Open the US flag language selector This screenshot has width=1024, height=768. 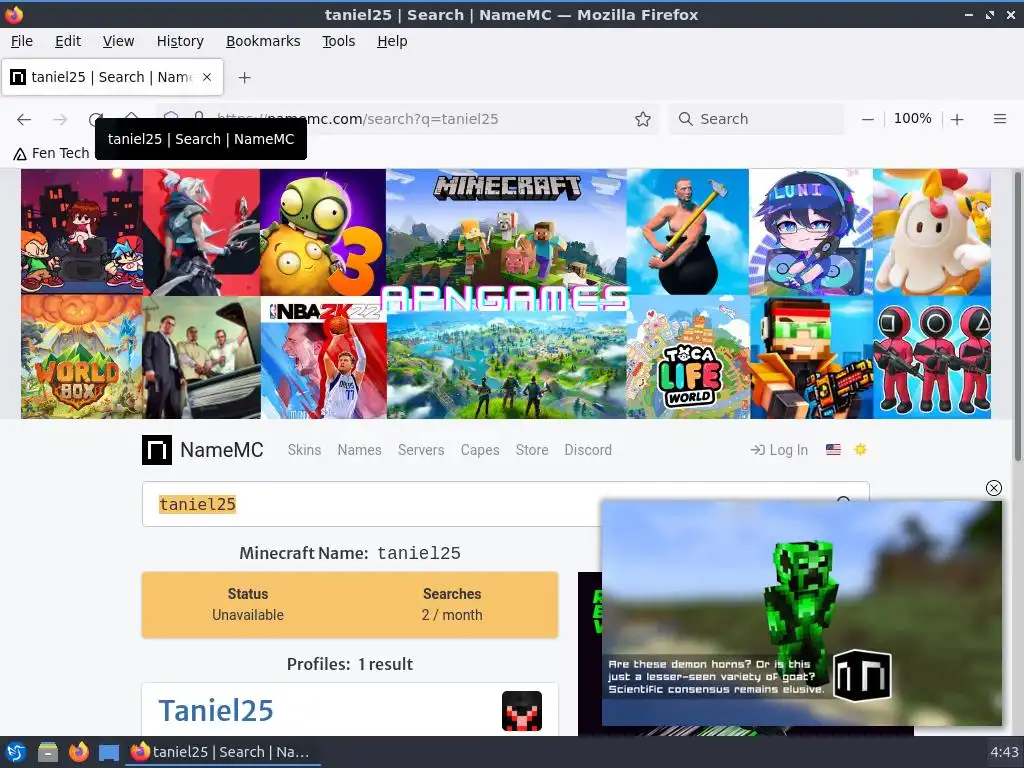coord(833,449)
